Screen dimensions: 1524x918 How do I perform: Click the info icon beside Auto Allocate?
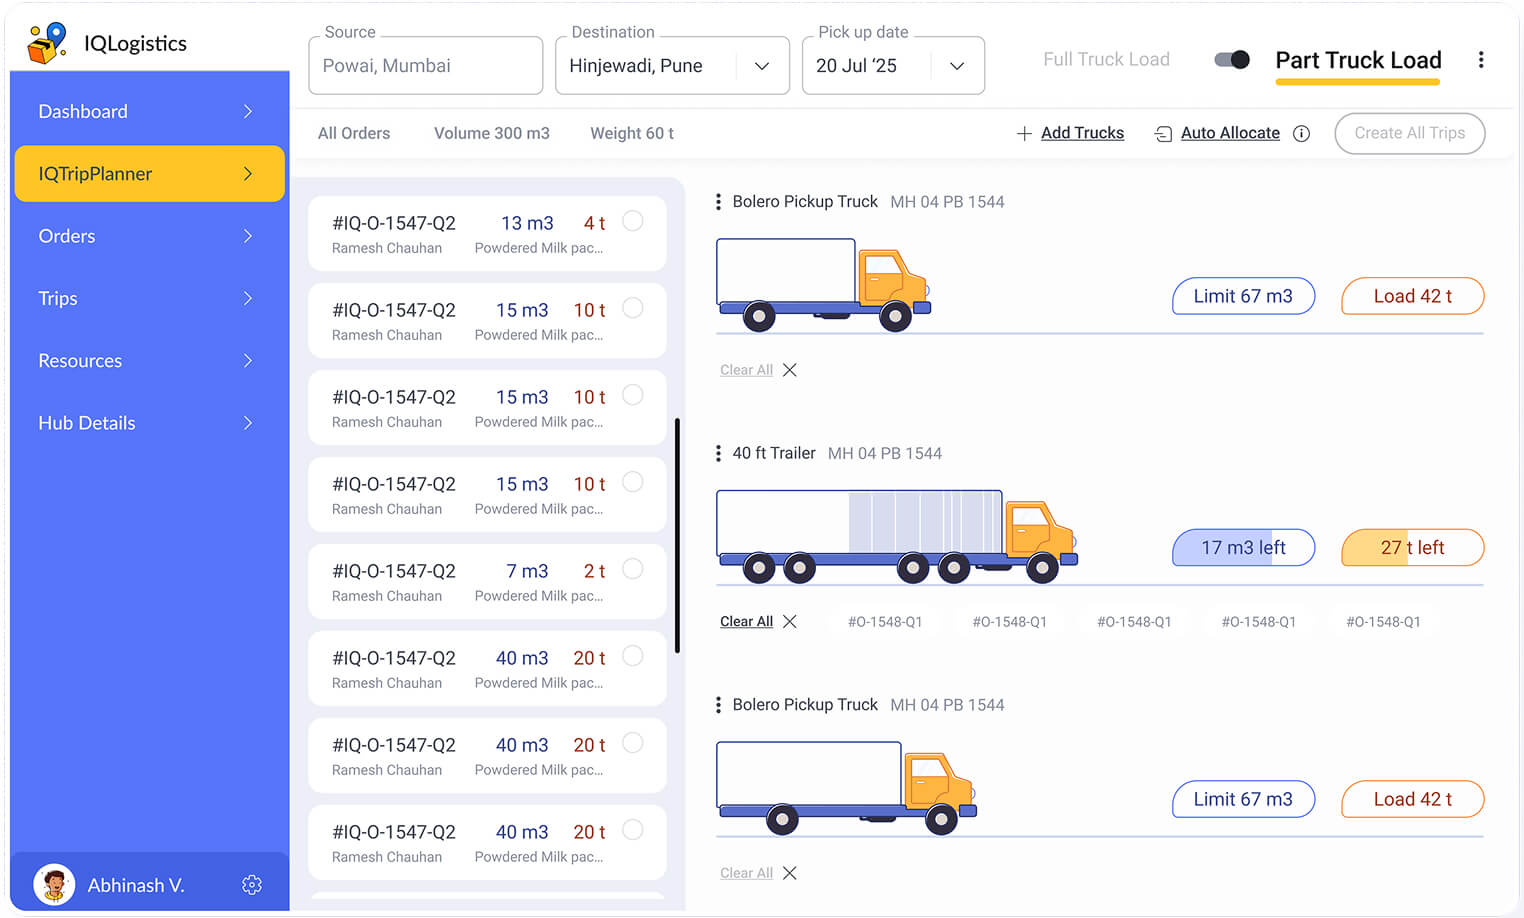pos(1301,133)
